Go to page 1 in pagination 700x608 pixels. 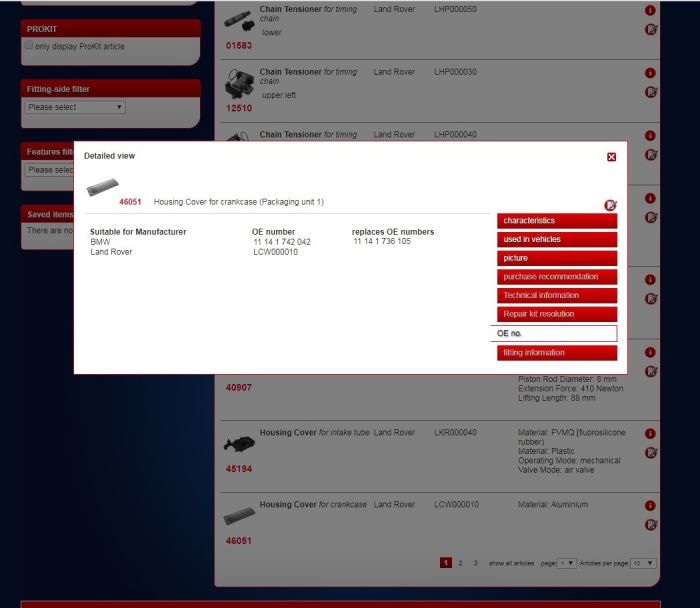coord(446,563)
